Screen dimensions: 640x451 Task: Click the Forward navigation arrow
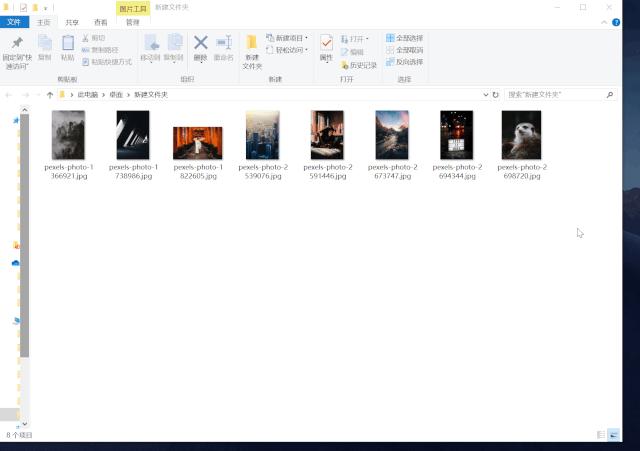[25, 95]
